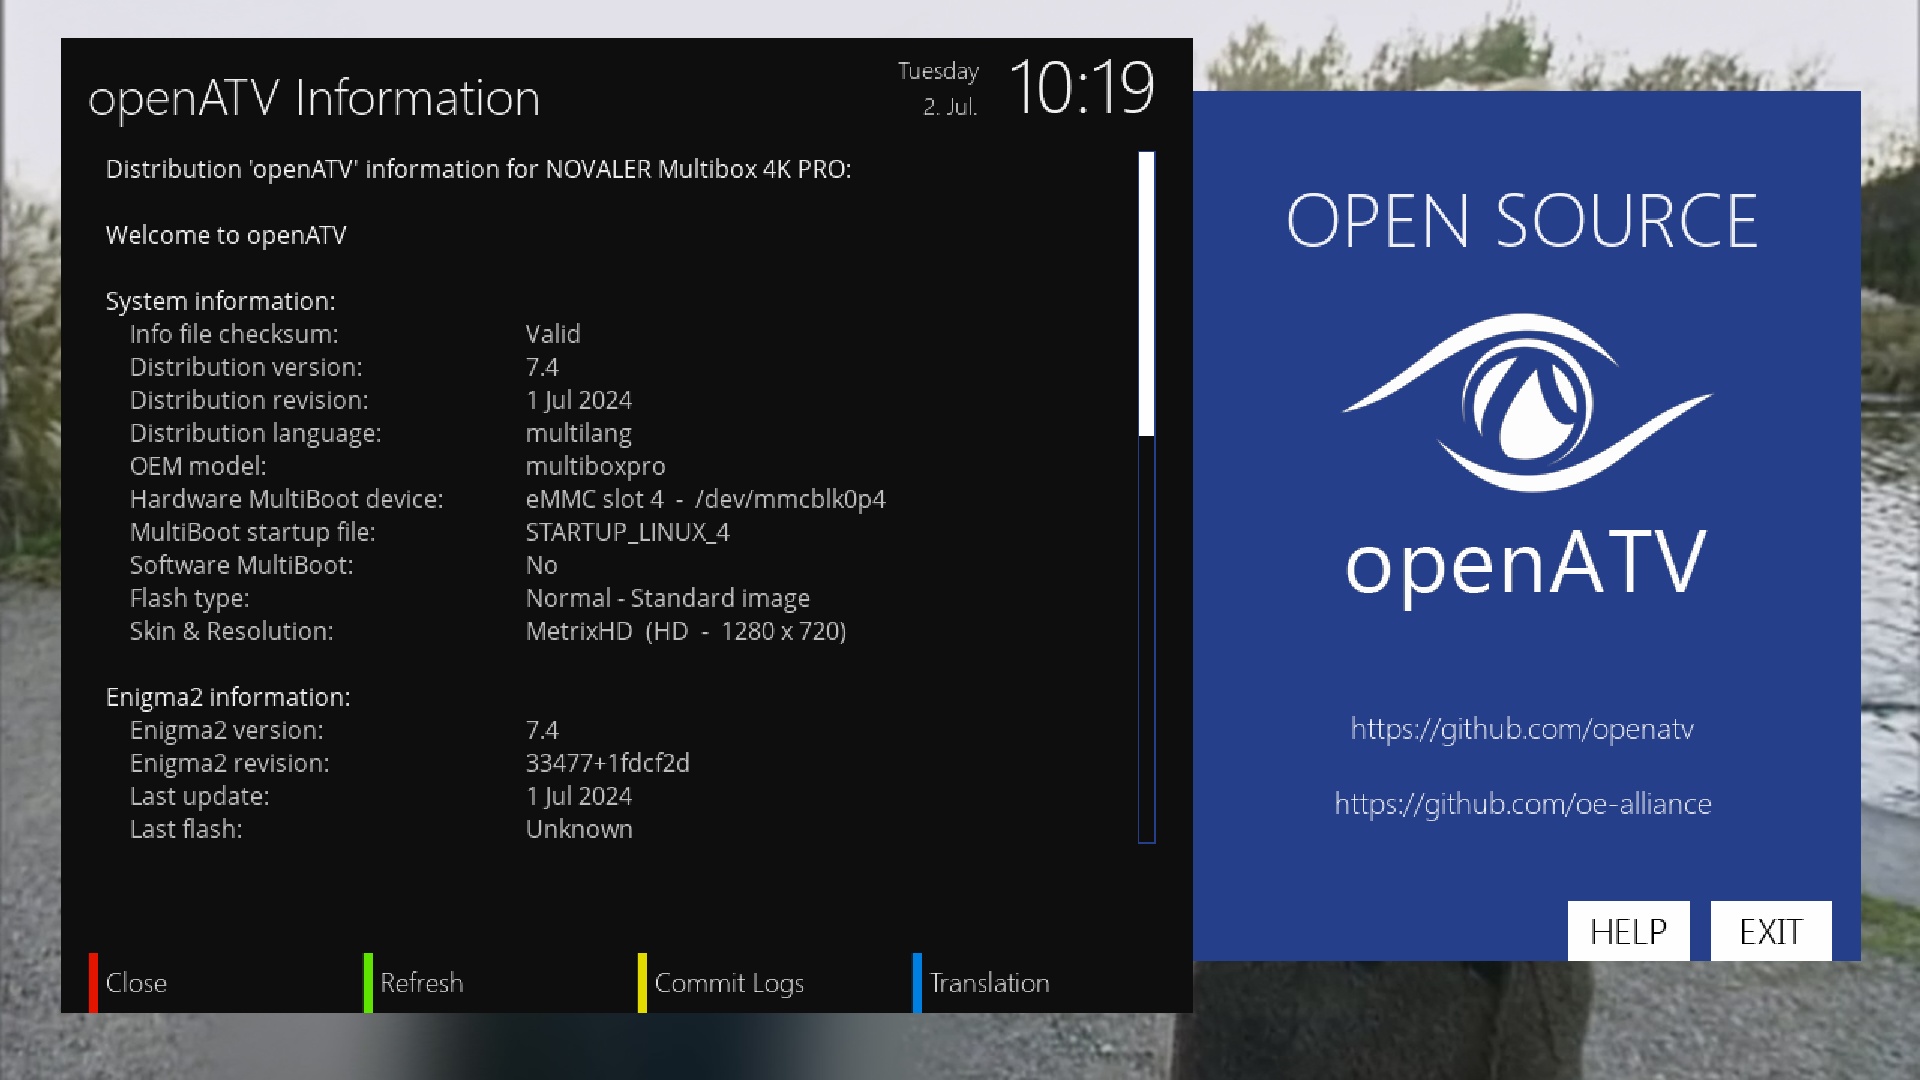This screenshot has width=1920, height=1080.
Task: Click the OPEN SOURCE heading
Action: (x=1521, y=221)
